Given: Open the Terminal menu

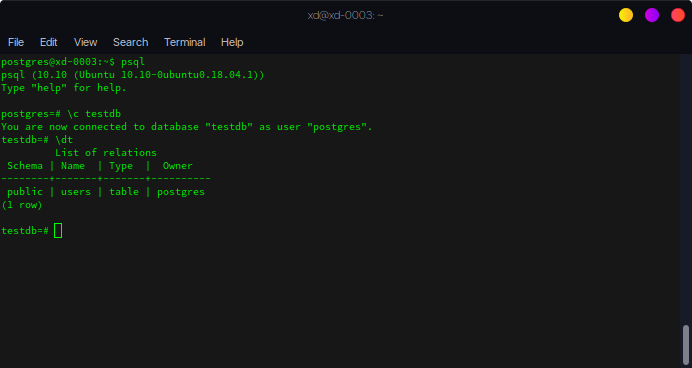Looking at the screenshot, I should tap(184, 42).
